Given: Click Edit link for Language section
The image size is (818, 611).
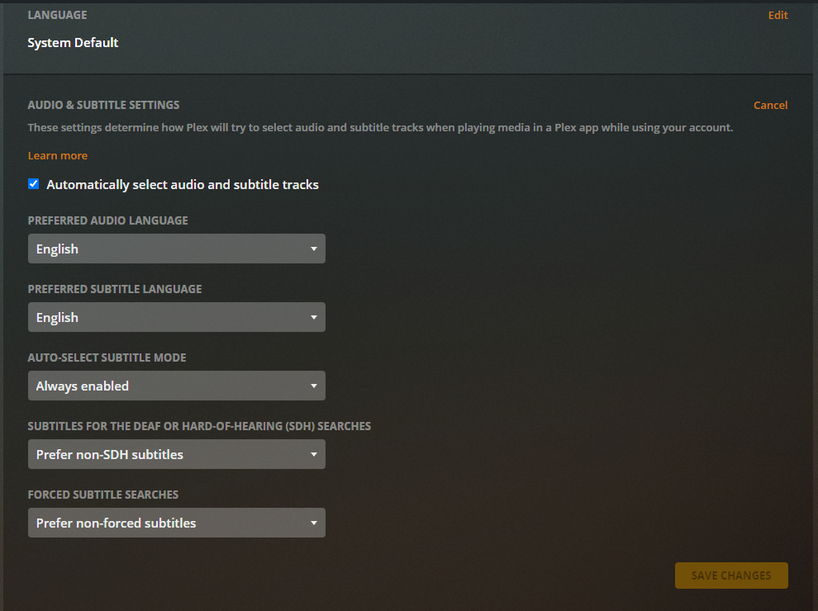Looking at the screenshot, I should coord(777,15).
